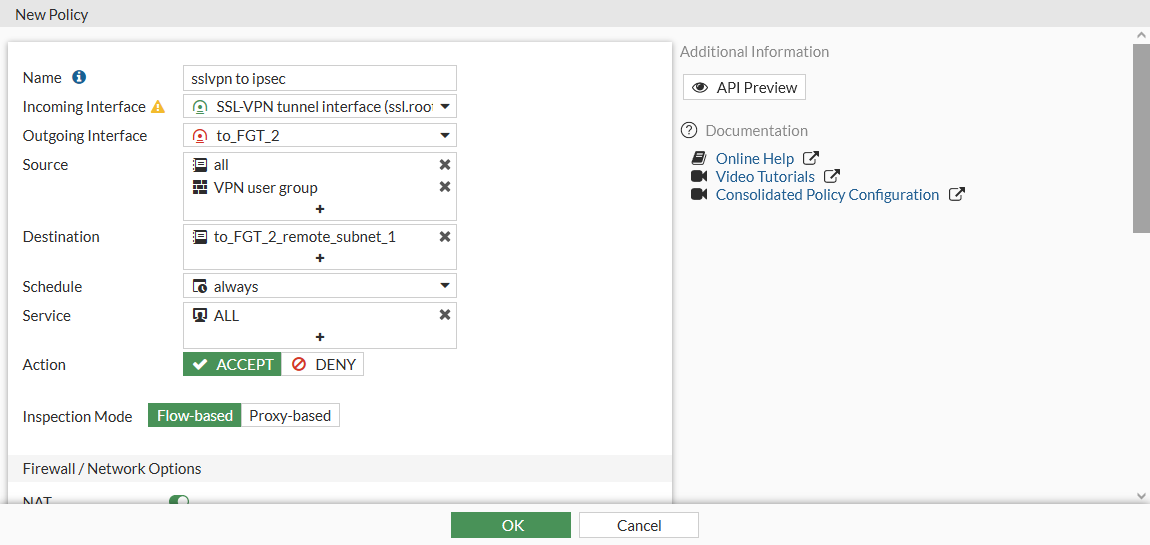Remove to_FGT_2_remote_subnet_1 from Destination
This screenshot has height=545, width=1150.
pos(445,237)
